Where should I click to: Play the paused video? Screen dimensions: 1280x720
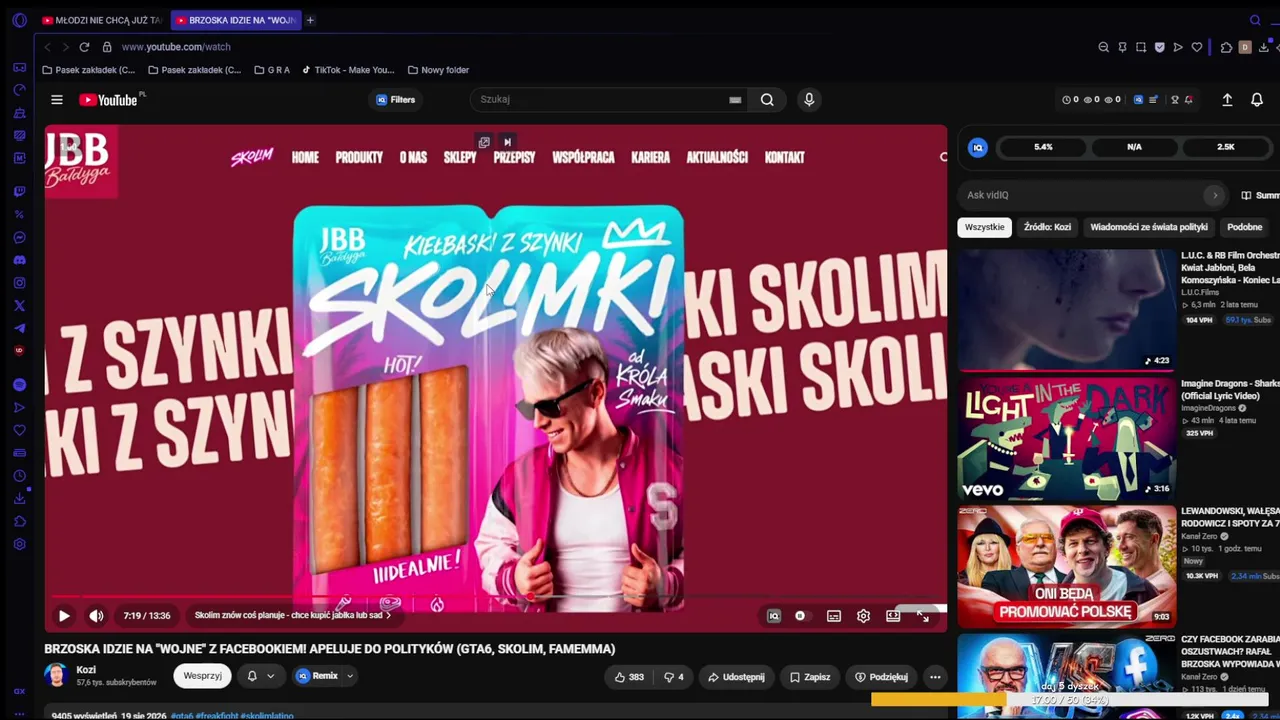point(64,616)
